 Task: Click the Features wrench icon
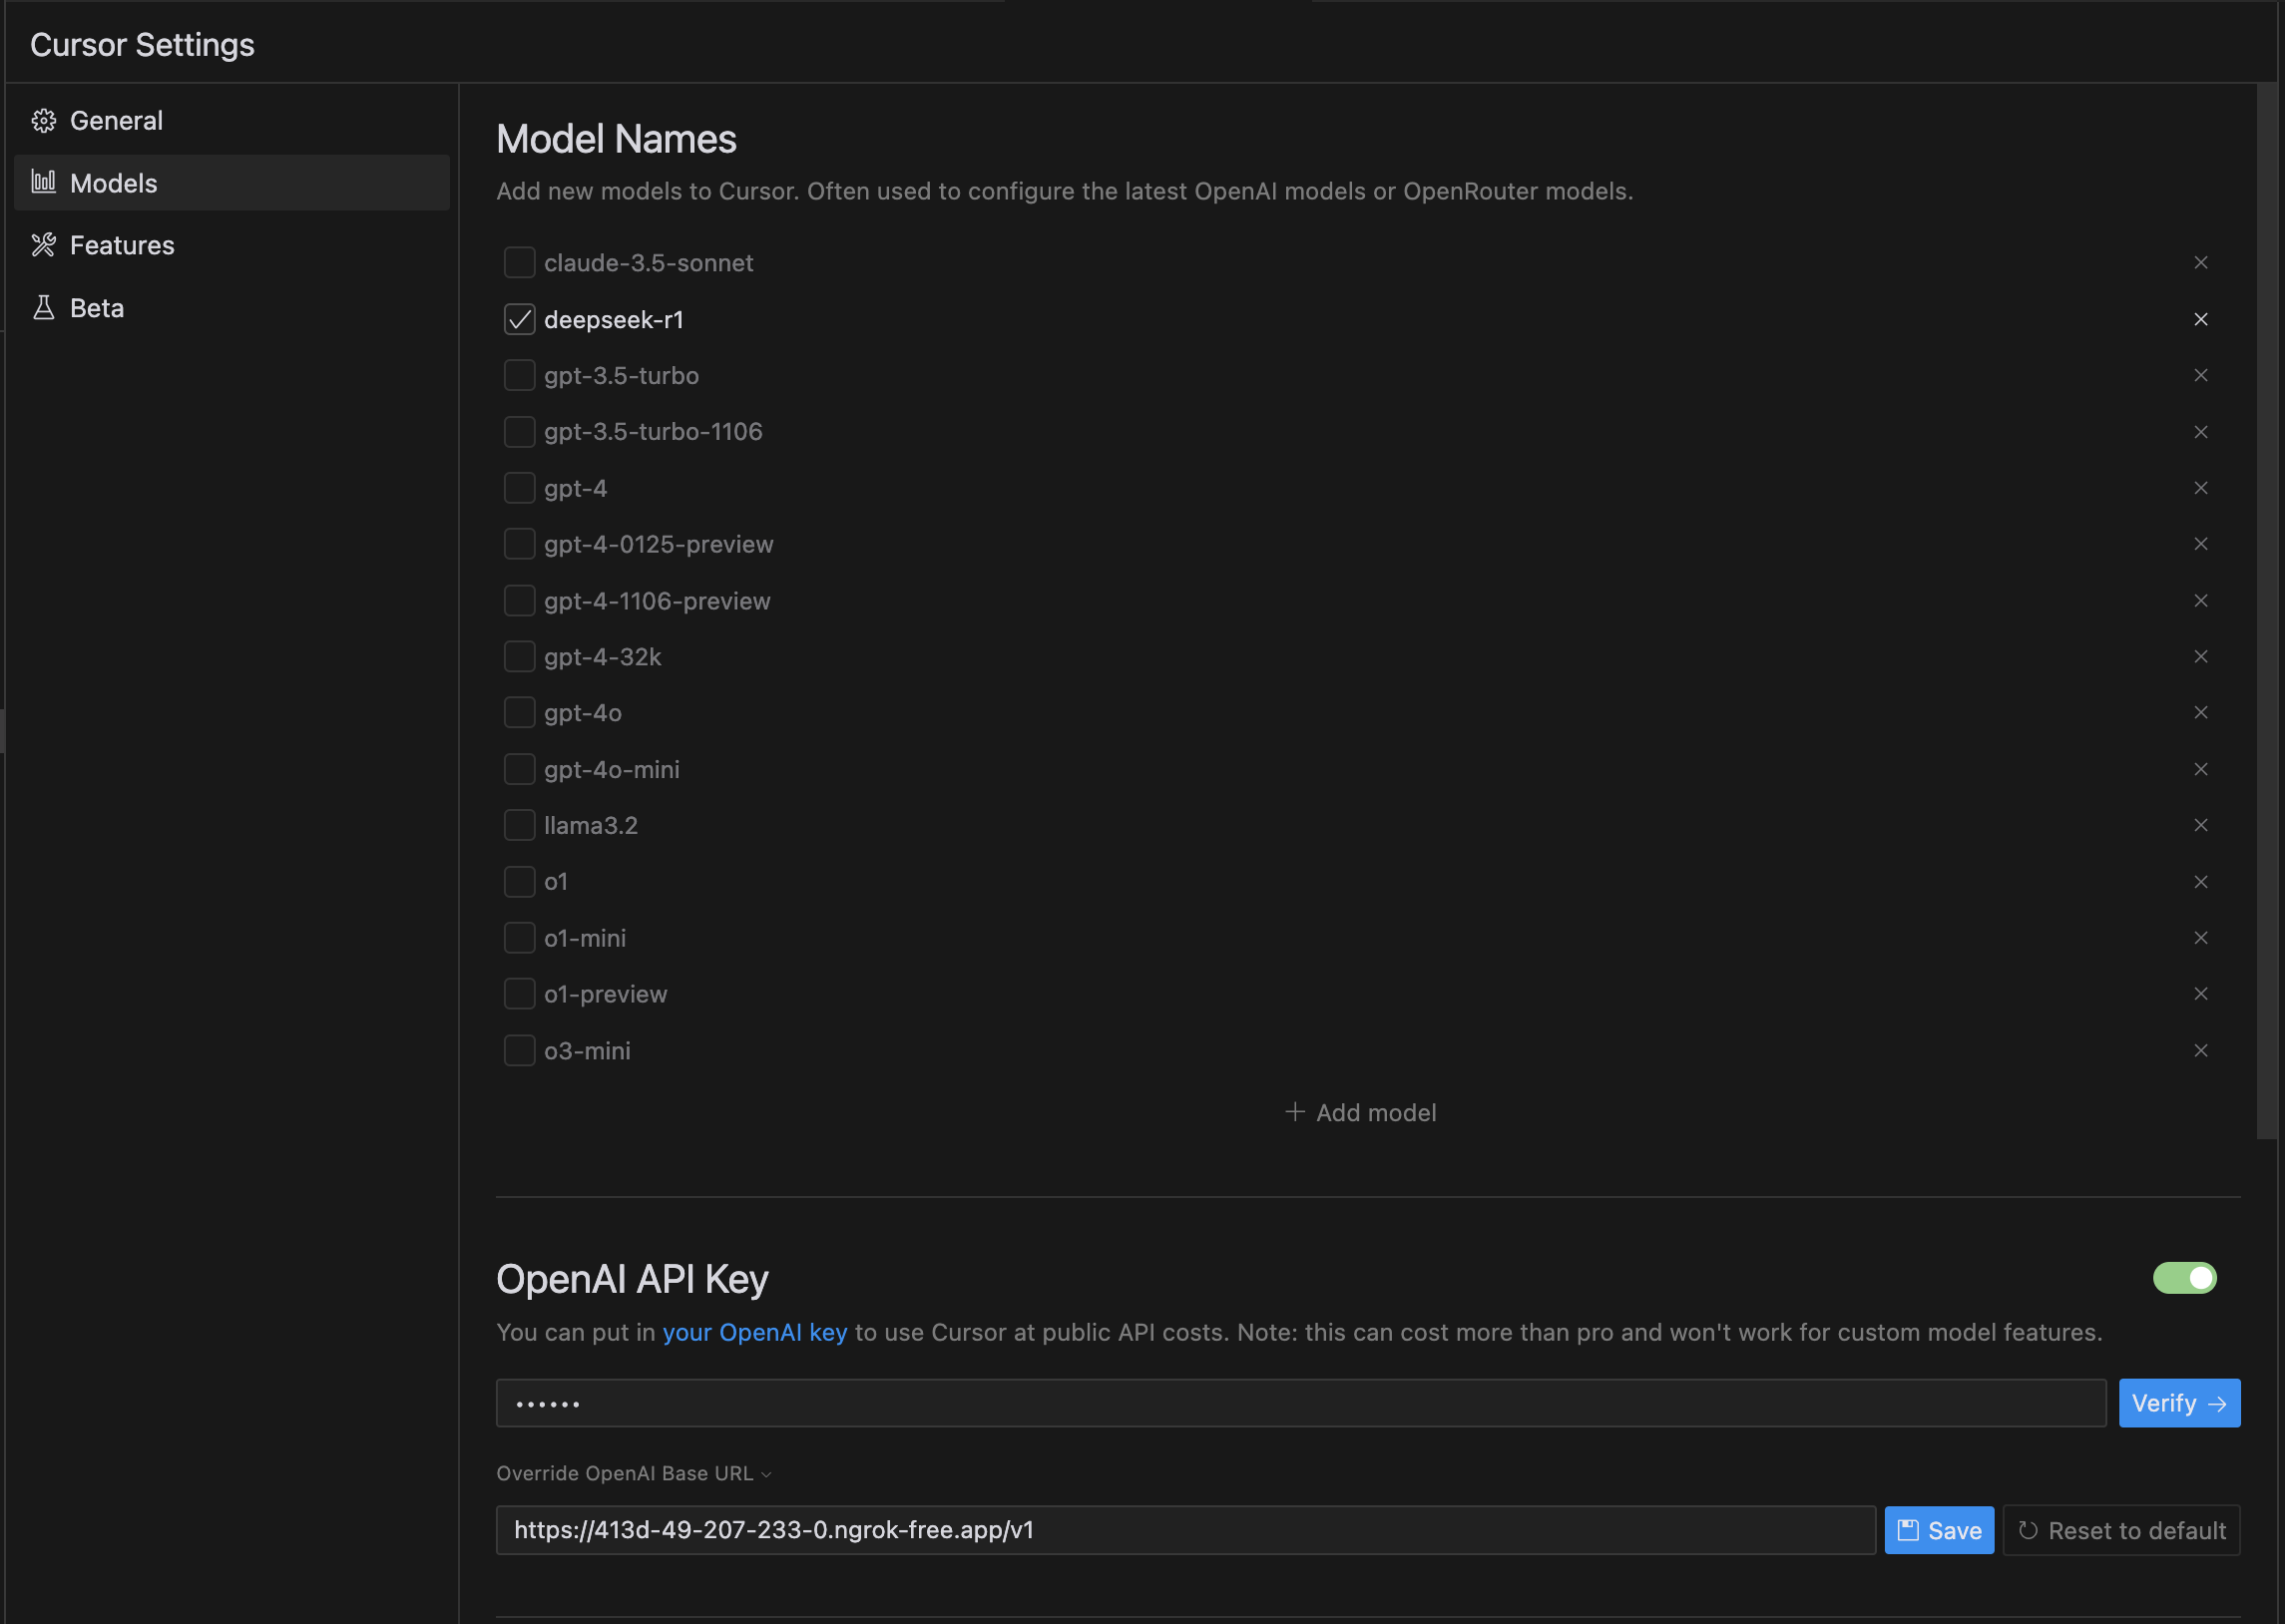click(x=44, y=244)
